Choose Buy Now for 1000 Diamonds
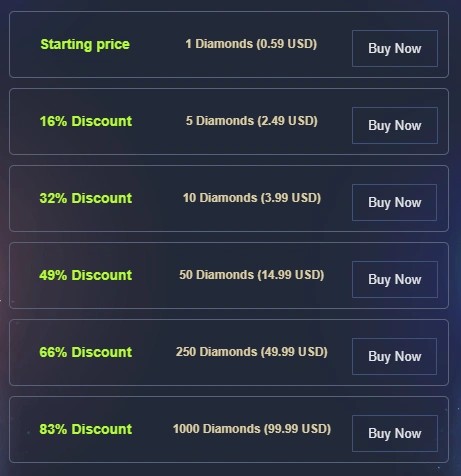The width and height of the screenshot is (461, 476). point(395,434)
